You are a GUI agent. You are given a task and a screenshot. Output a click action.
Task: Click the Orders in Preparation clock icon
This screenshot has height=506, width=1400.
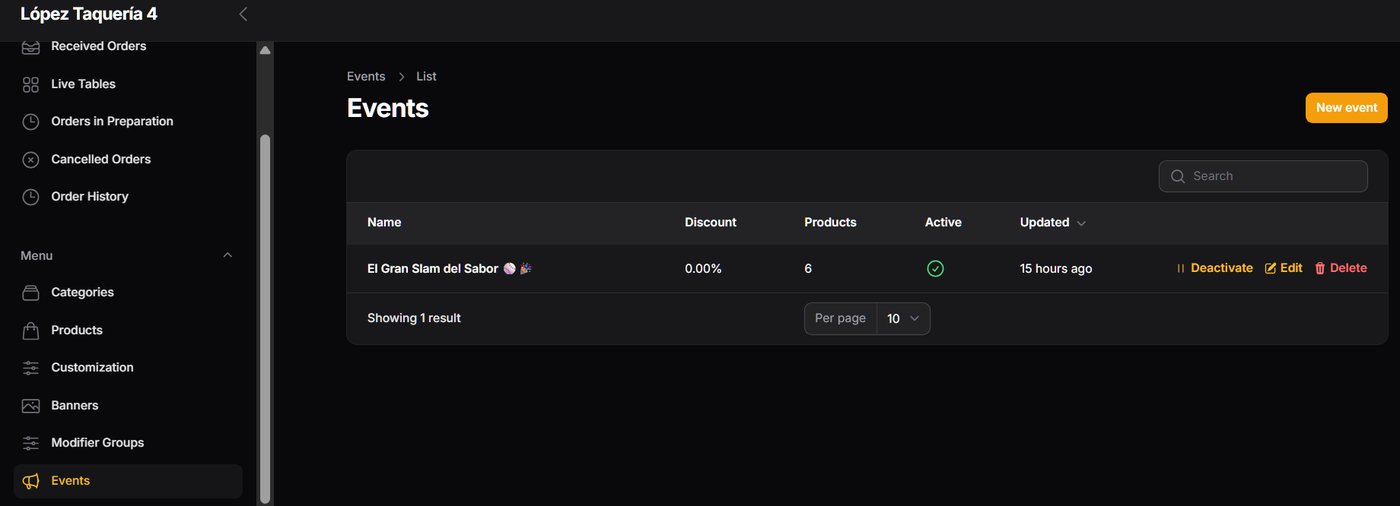point(31,122)
